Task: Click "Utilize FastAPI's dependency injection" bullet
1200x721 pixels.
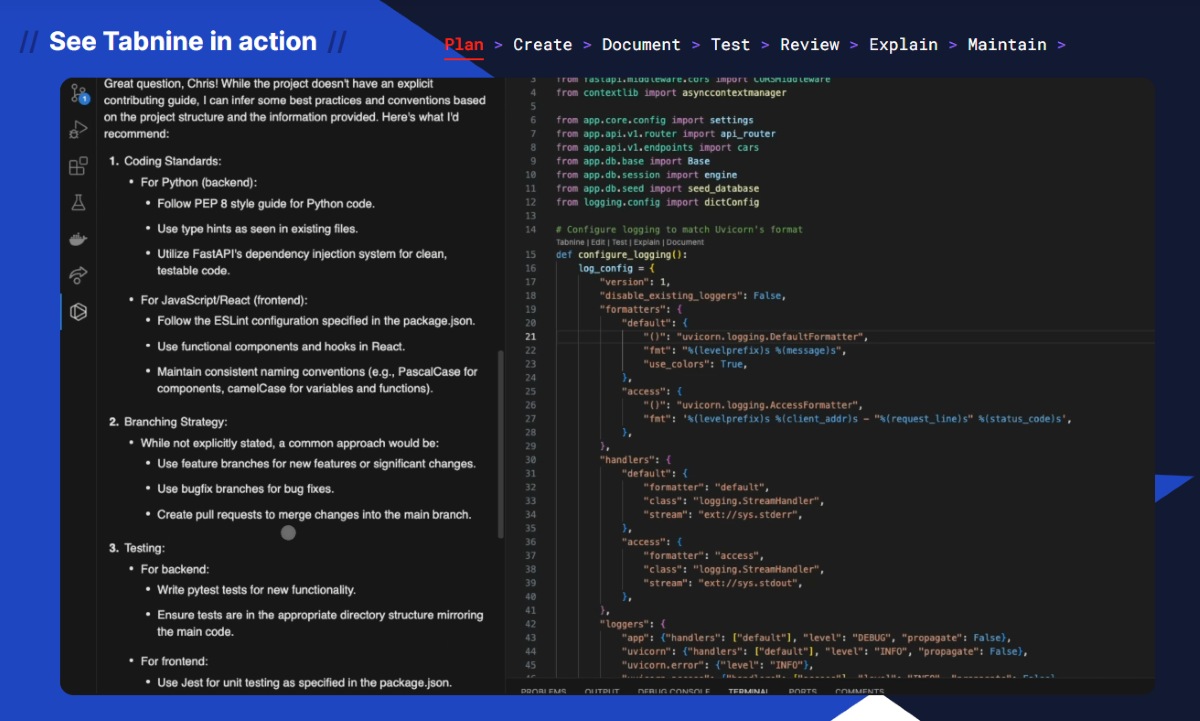Action: pos(302,262)
